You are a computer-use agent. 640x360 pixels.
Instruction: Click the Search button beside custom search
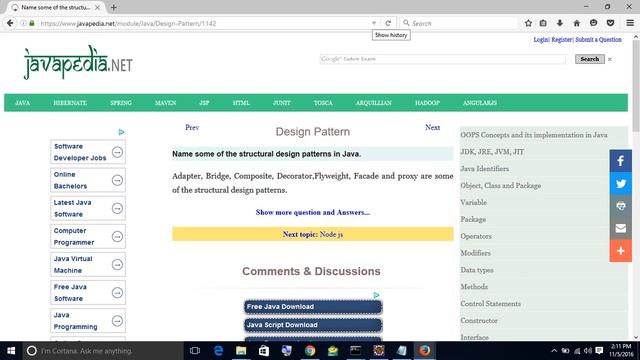[589, 59]
